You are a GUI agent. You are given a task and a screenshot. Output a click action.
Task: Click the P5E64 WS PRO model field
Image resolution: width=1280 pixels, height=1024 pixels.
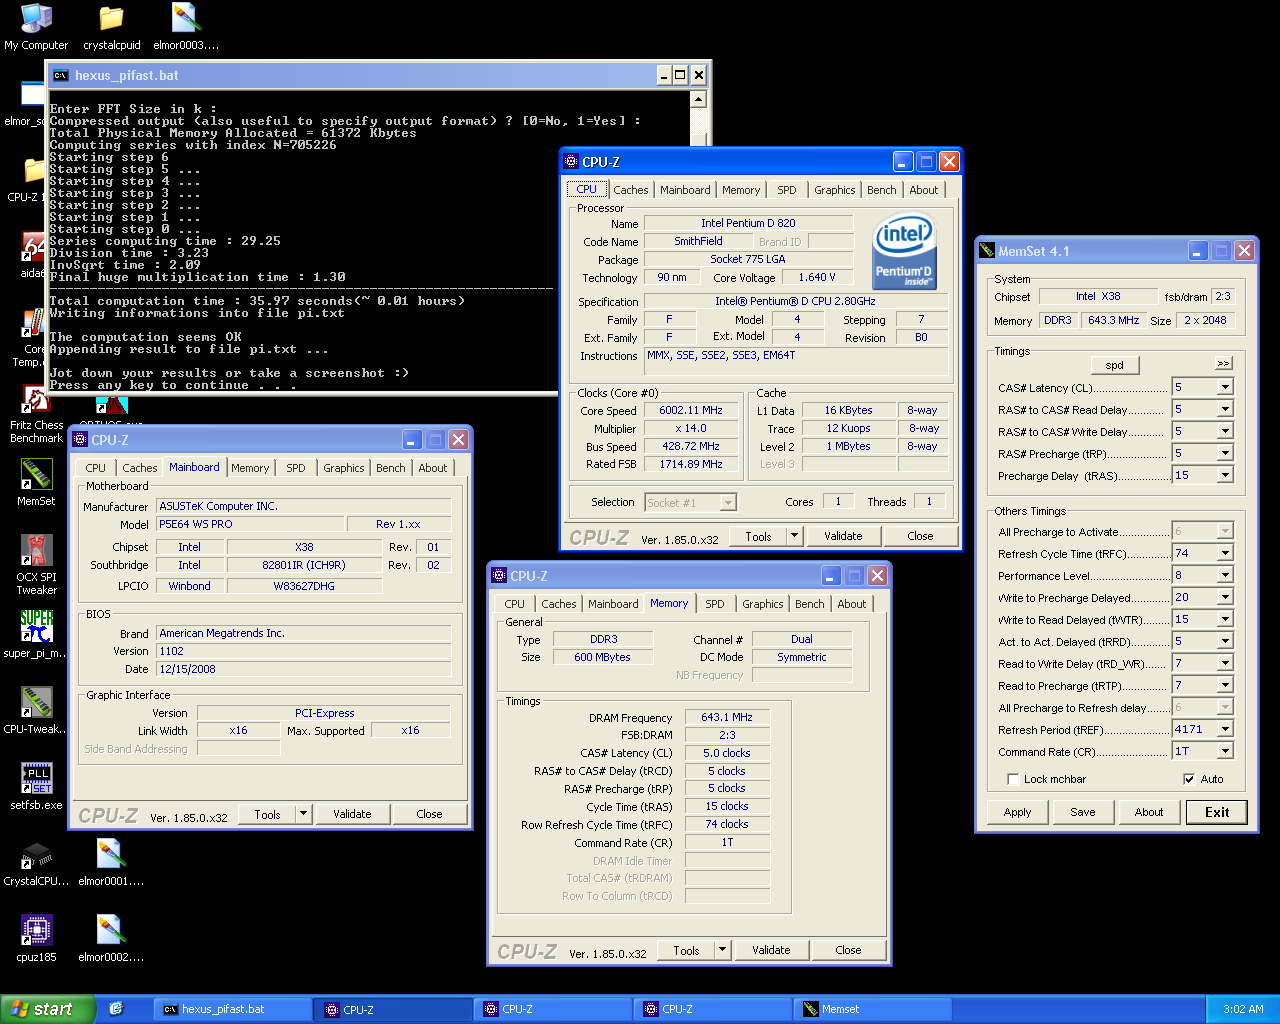pyautogui.click(x=250, y=524)
